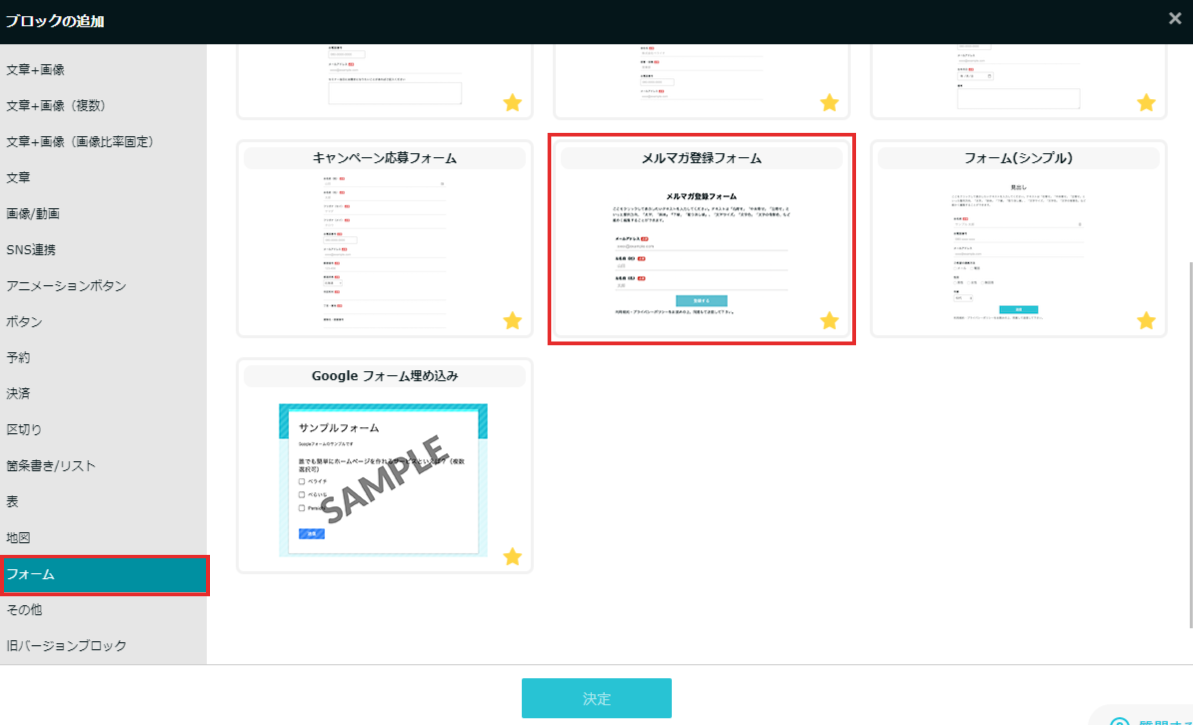1193x725 pixels.
Task: Click the メルマガ登録フォーム title label
Action: click(701, 158)
